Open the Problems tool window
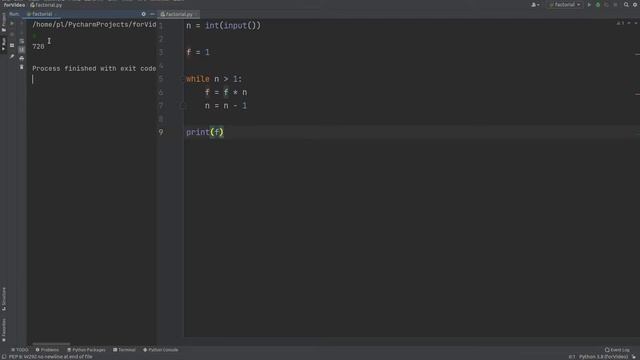The height and width of the screenshot is (360, 640). pyautogui.click(x=47, y=350)
